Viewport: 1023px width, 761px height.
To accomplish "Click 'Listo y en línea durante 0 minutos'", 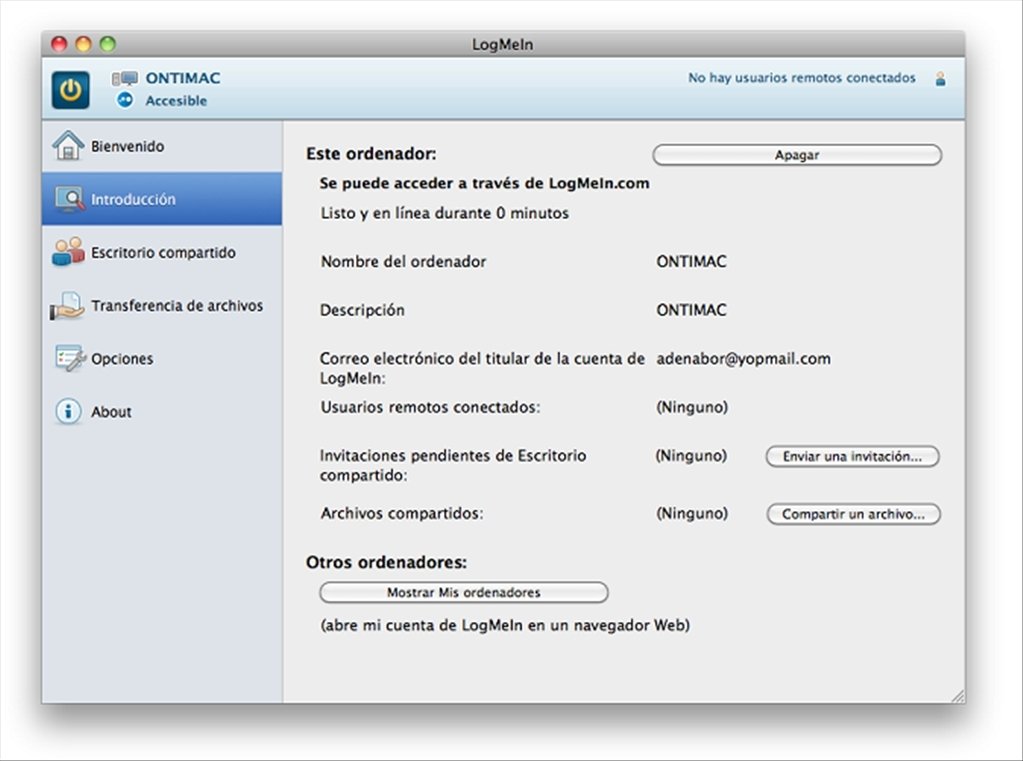I will coord(444,213).
